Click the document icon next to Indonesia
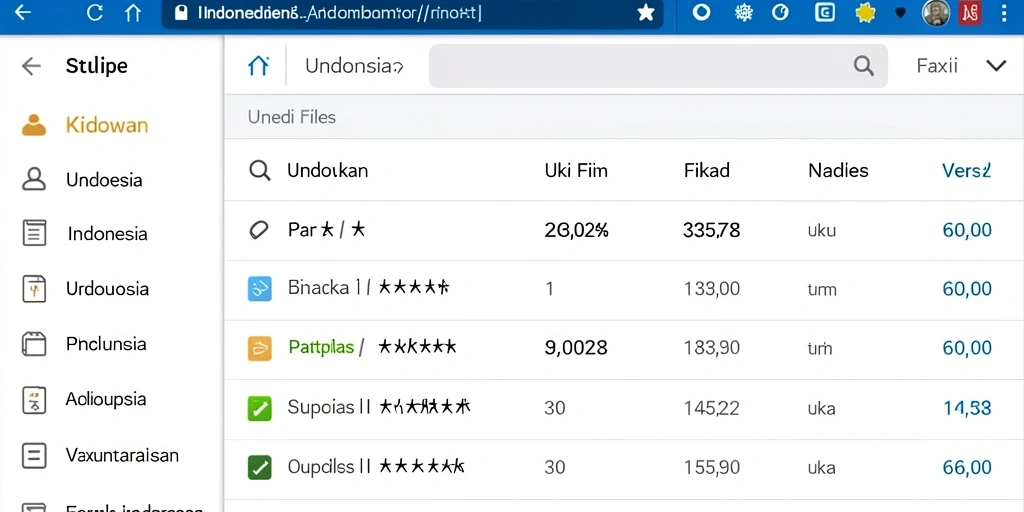This screenshot has height=512, width=1024. [34, 233]
